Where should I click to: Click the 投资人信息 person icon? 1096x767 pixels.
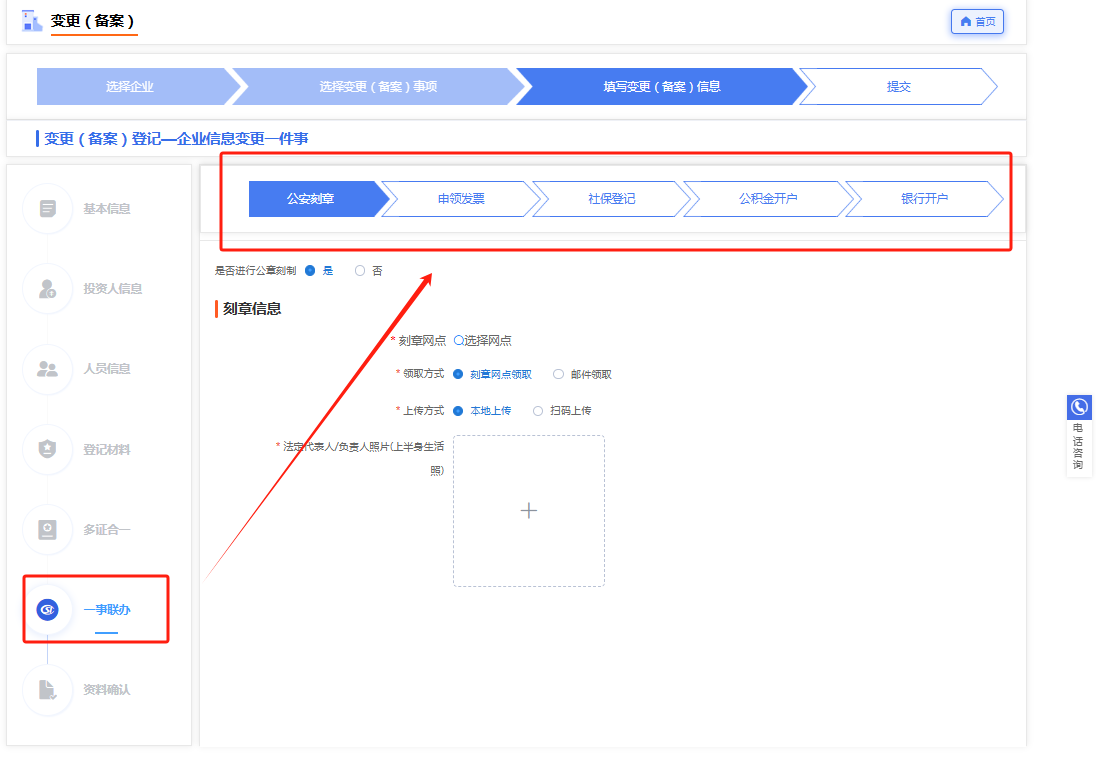click(x=48, y=289)
